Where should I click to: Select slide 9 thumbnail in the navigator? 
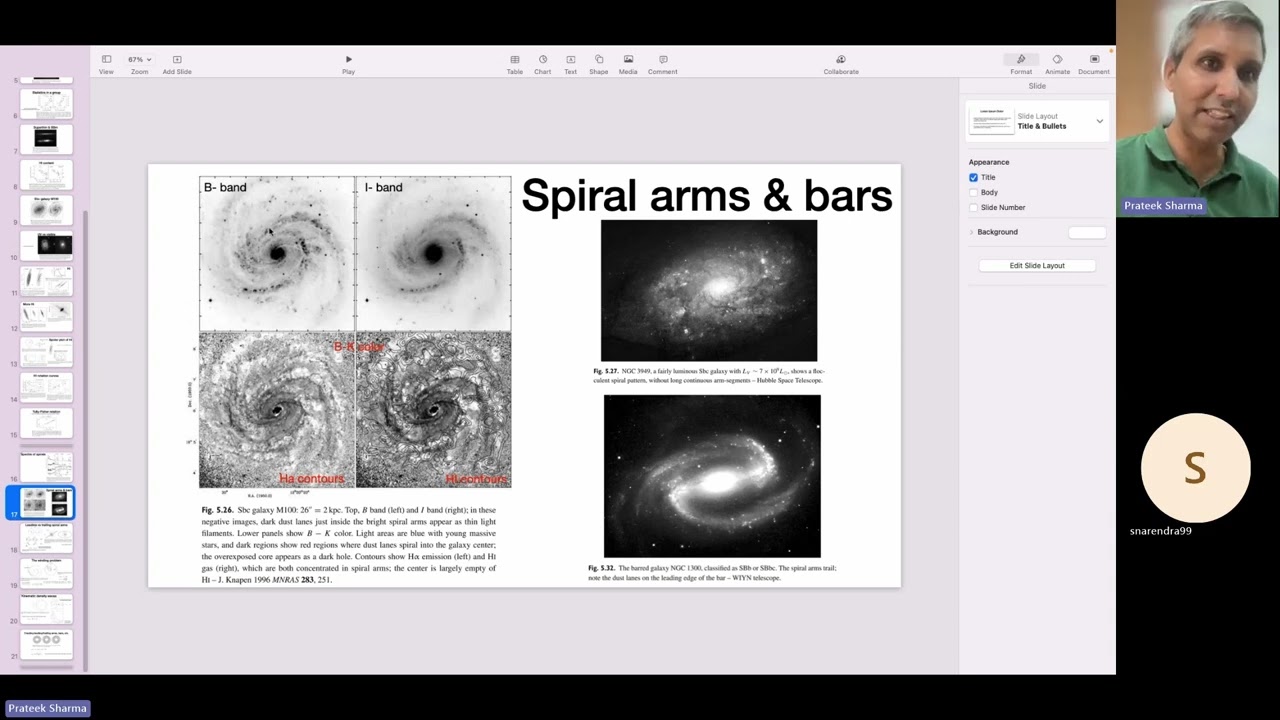click(47, 209)
